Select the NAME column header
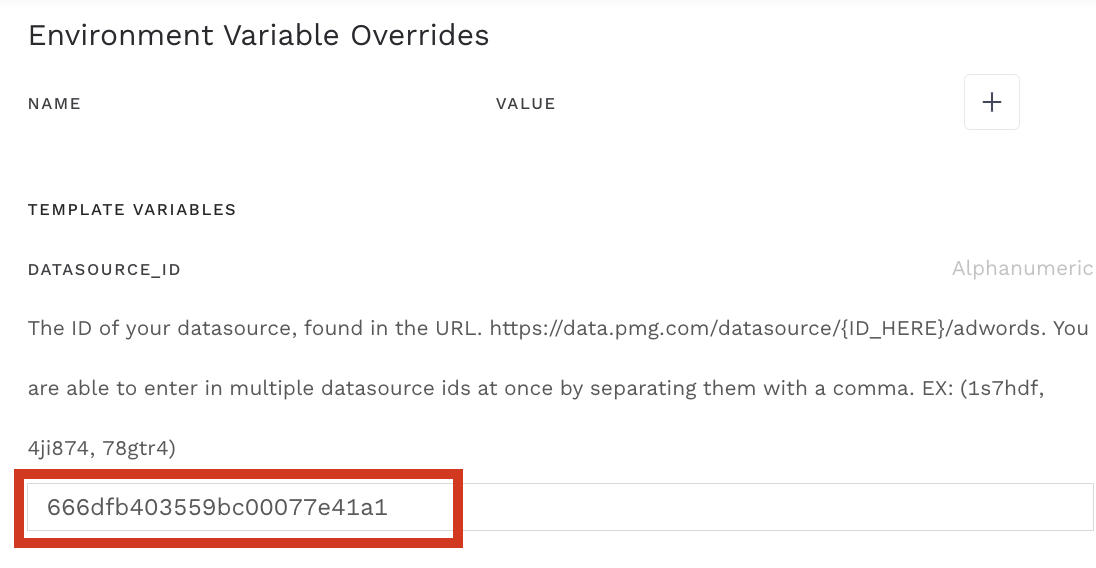The image size is (1096, 568). pos(54,104)
